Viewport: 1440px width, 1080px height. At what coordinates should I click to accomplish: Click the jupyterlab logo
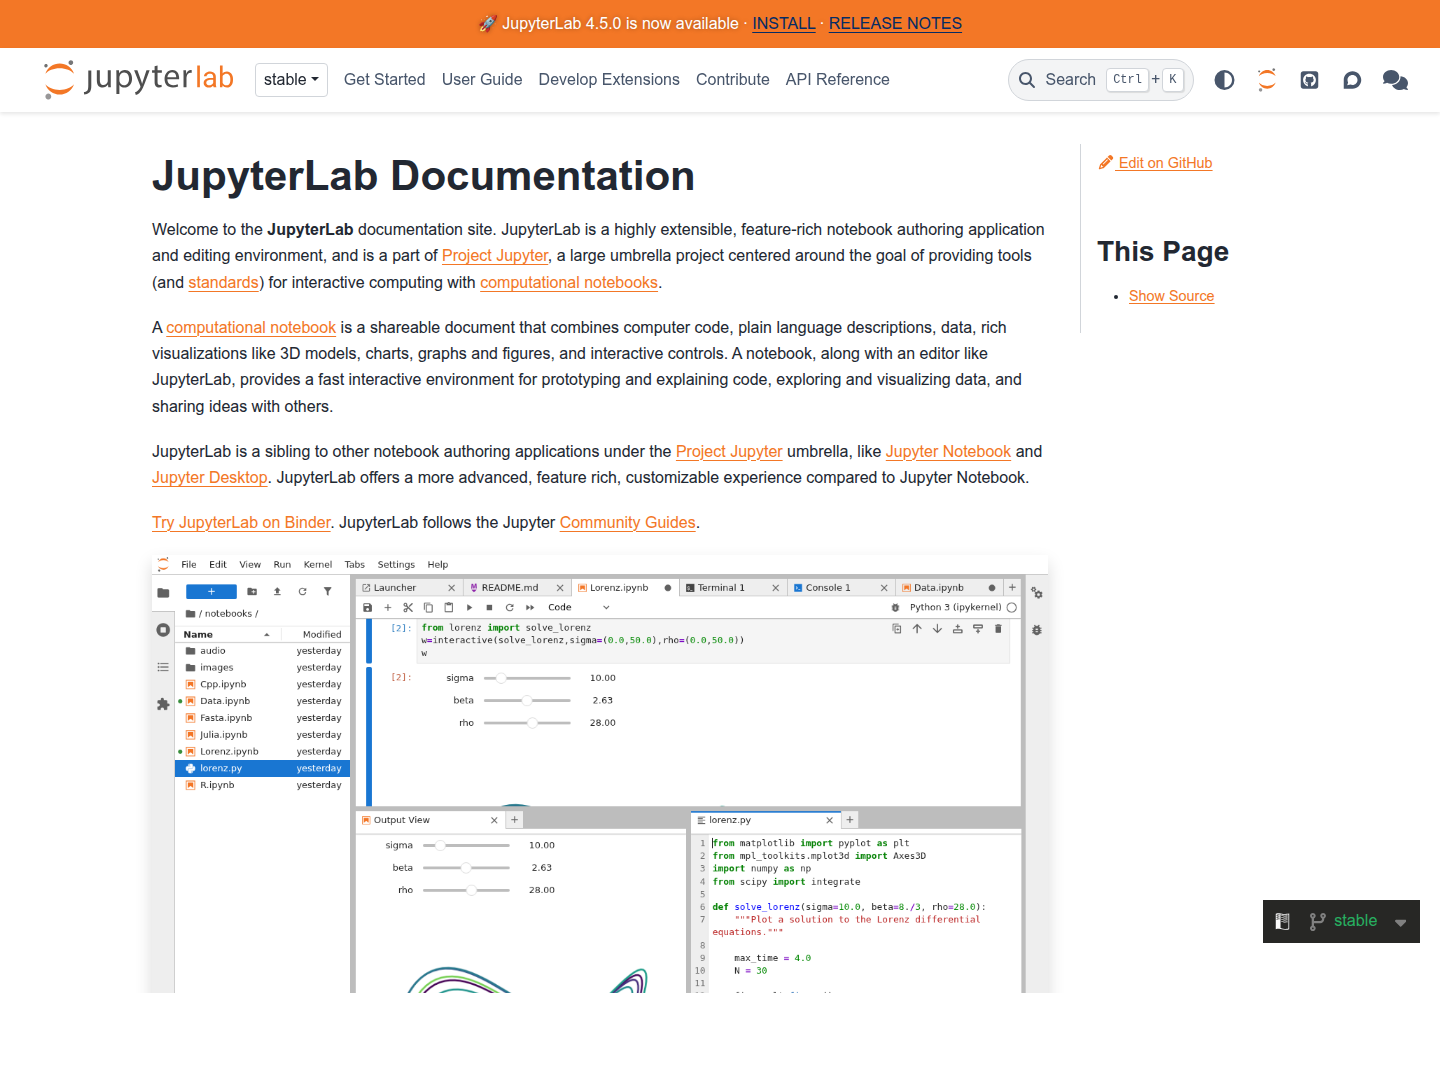(x=139, y=79)
